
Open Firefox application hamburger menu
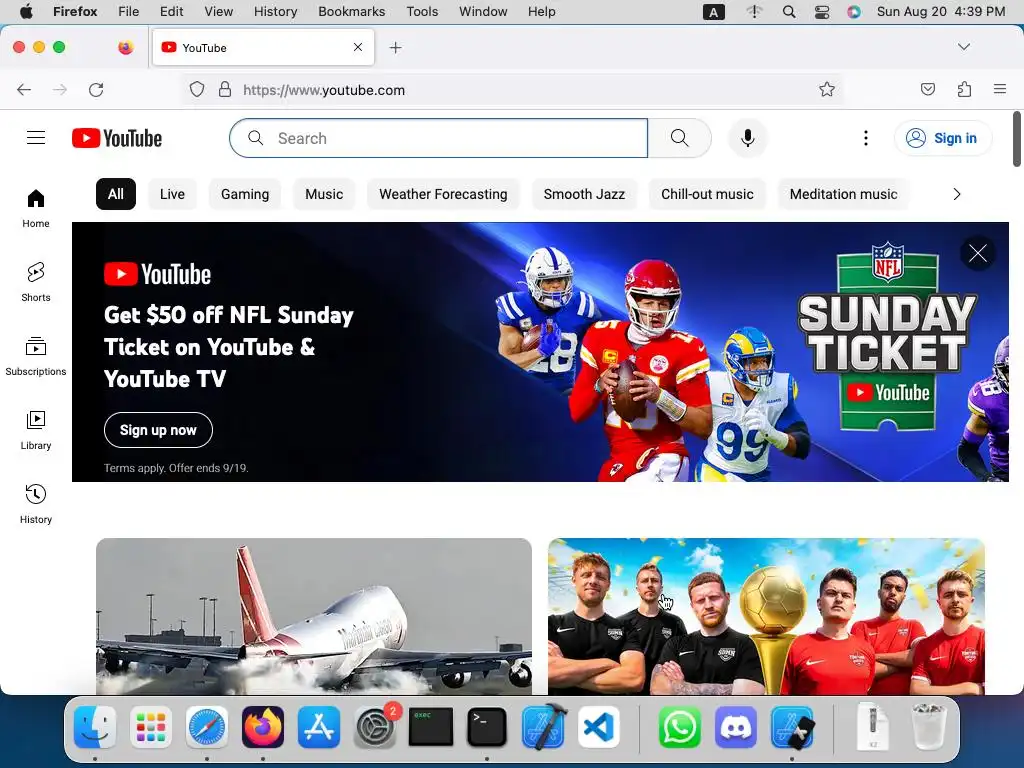pos(1000,89)
